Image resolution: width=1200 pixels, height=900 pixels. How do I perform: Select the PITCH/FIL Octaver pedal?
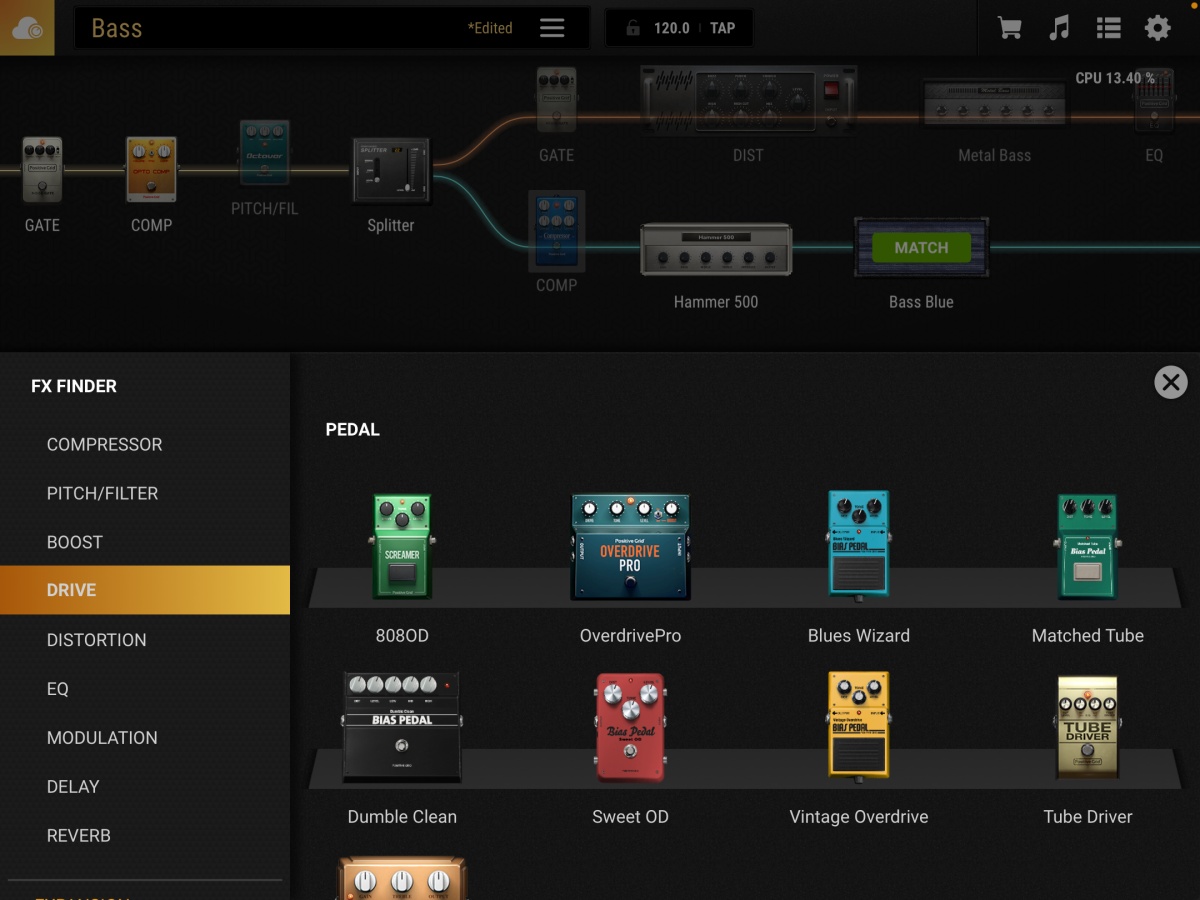tap(264, 152)
